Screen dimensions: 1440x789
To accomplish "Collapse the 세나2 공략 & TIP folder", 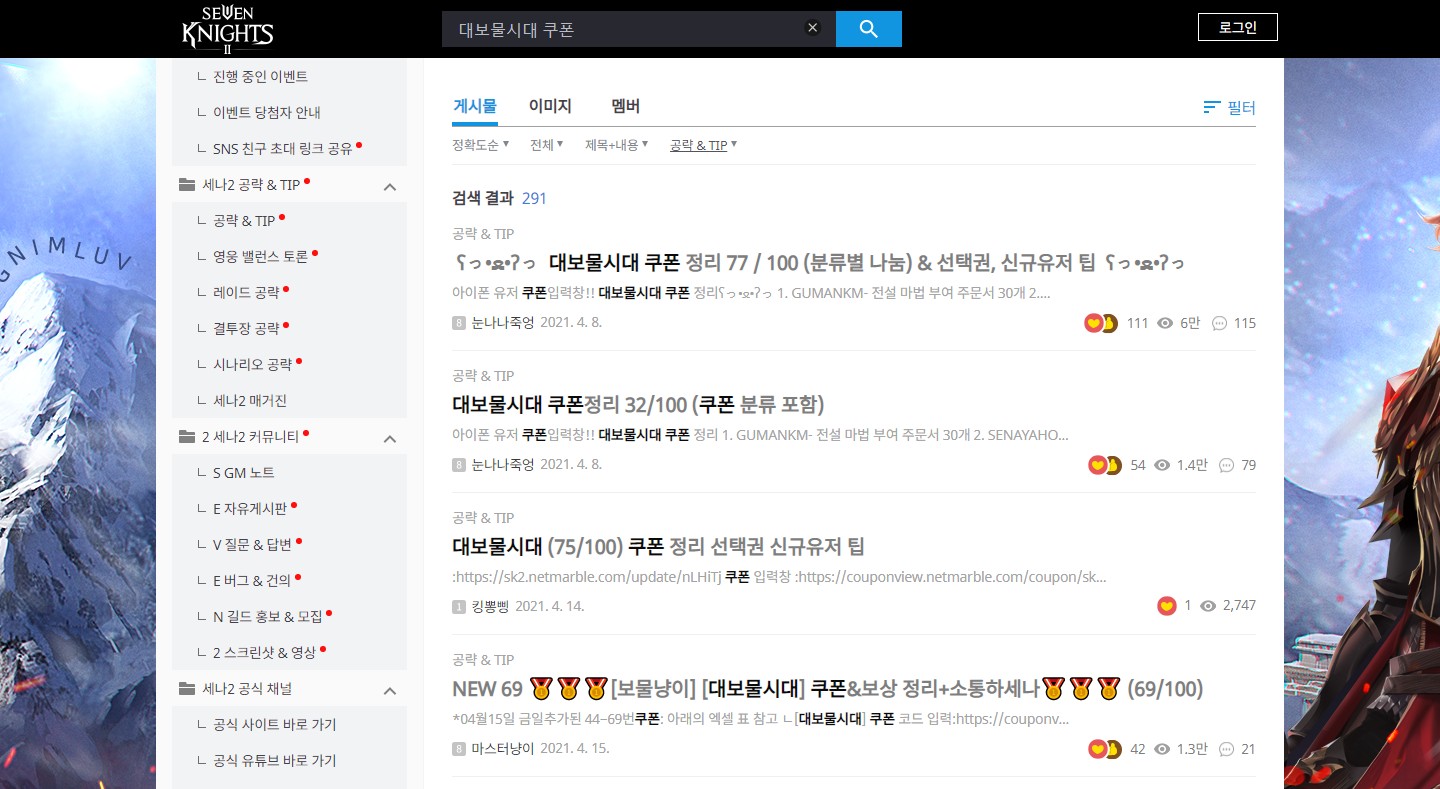I will (390, 186).
